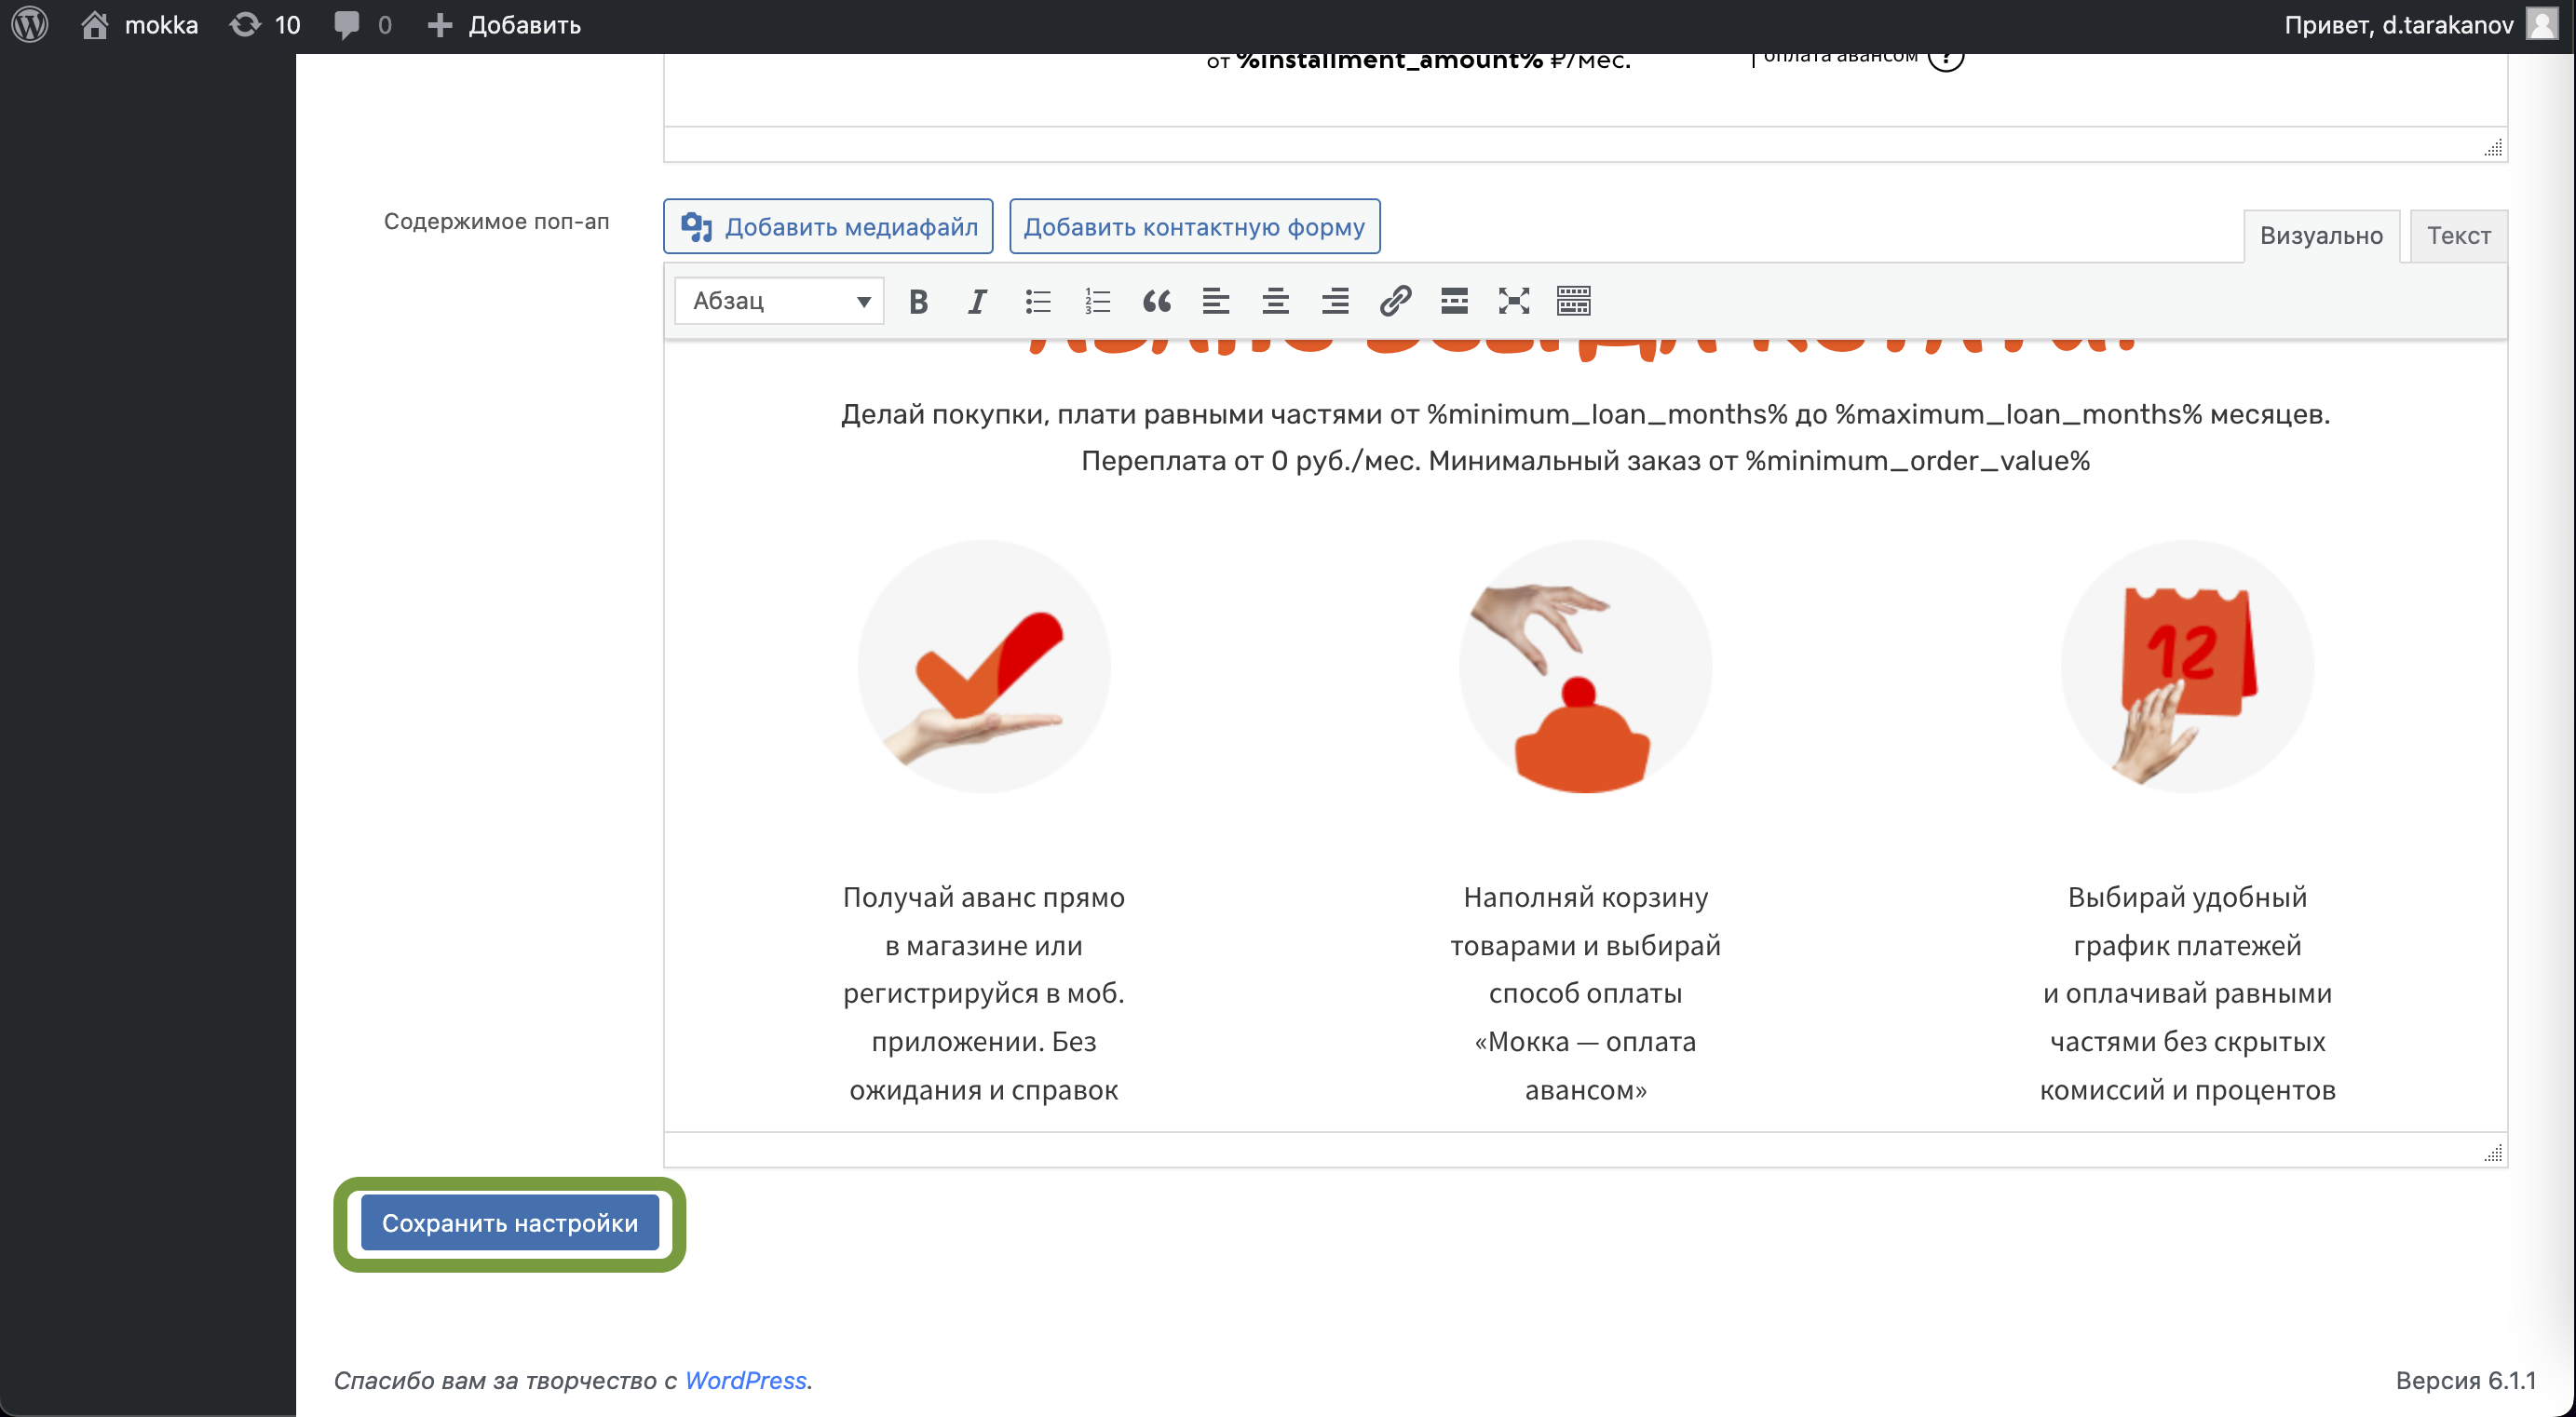Align text center
Image resolution: width=2576 pixels, height=1417 pixels.
point(1276,301)
